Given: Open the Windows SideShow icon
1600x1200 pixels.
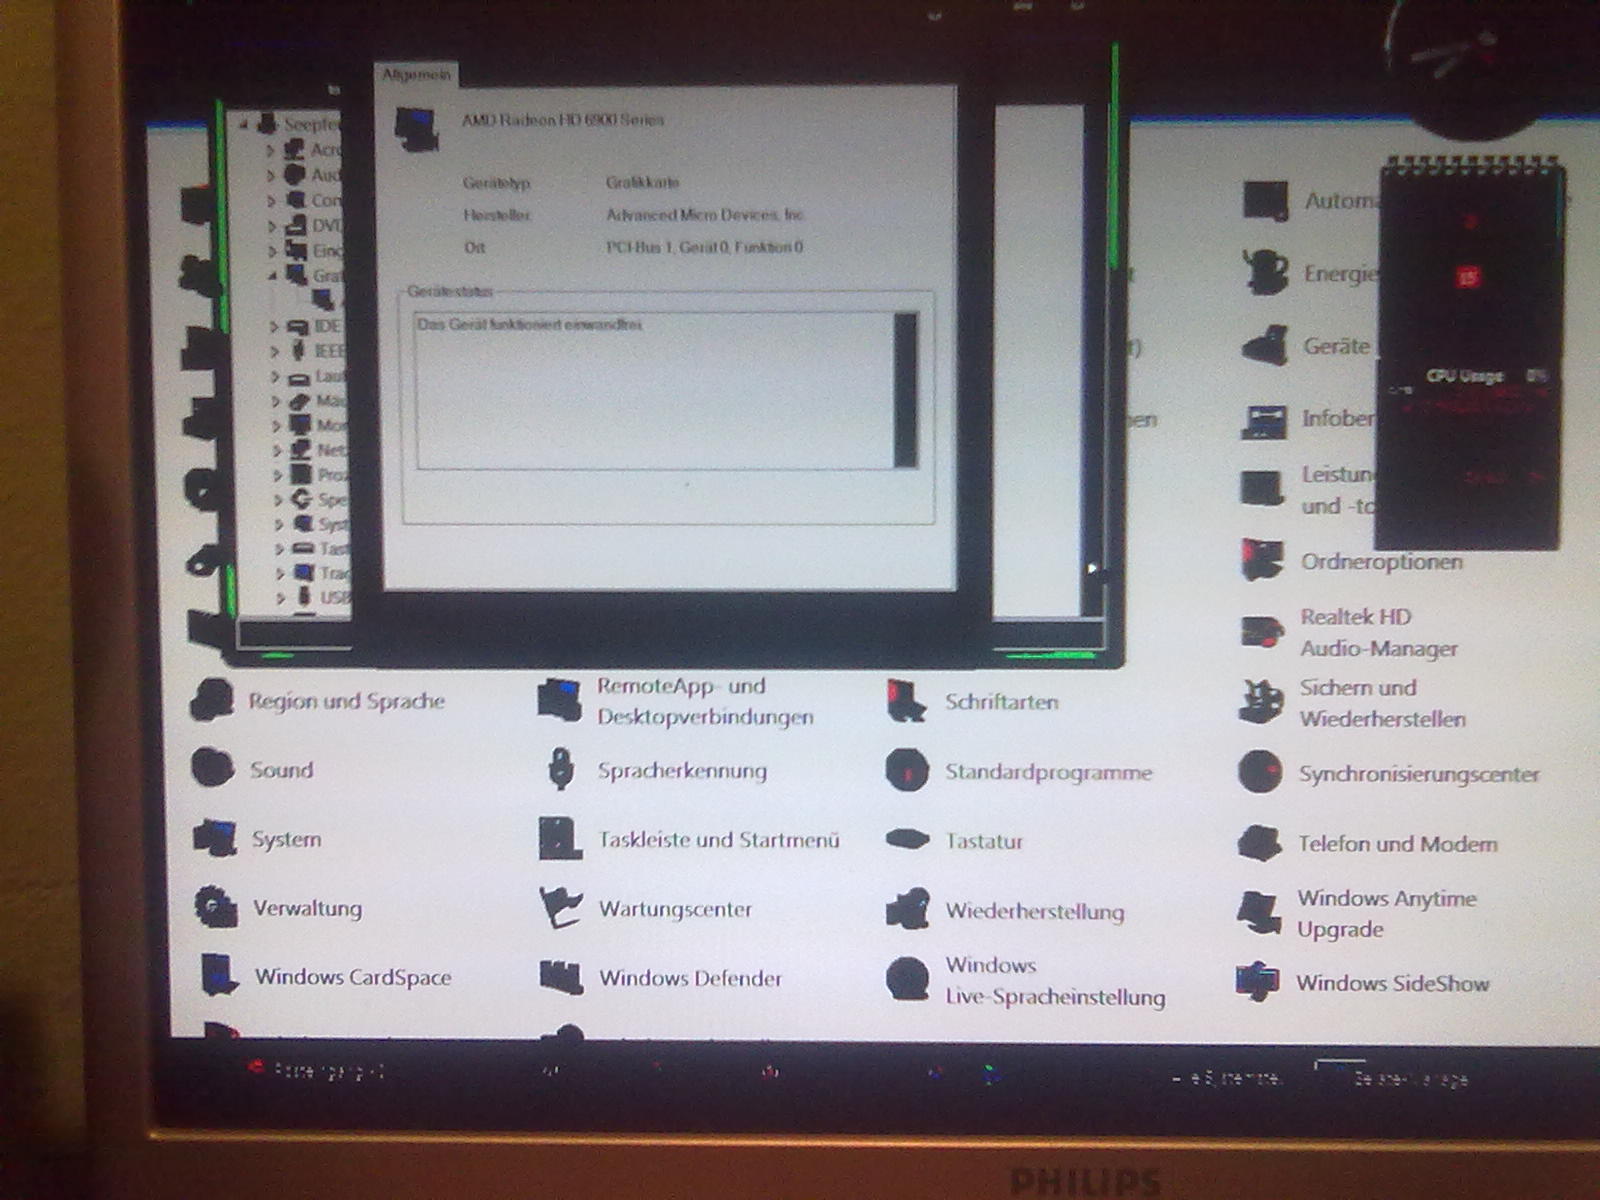Looking at the screenshot, I should pos(1258,981).
